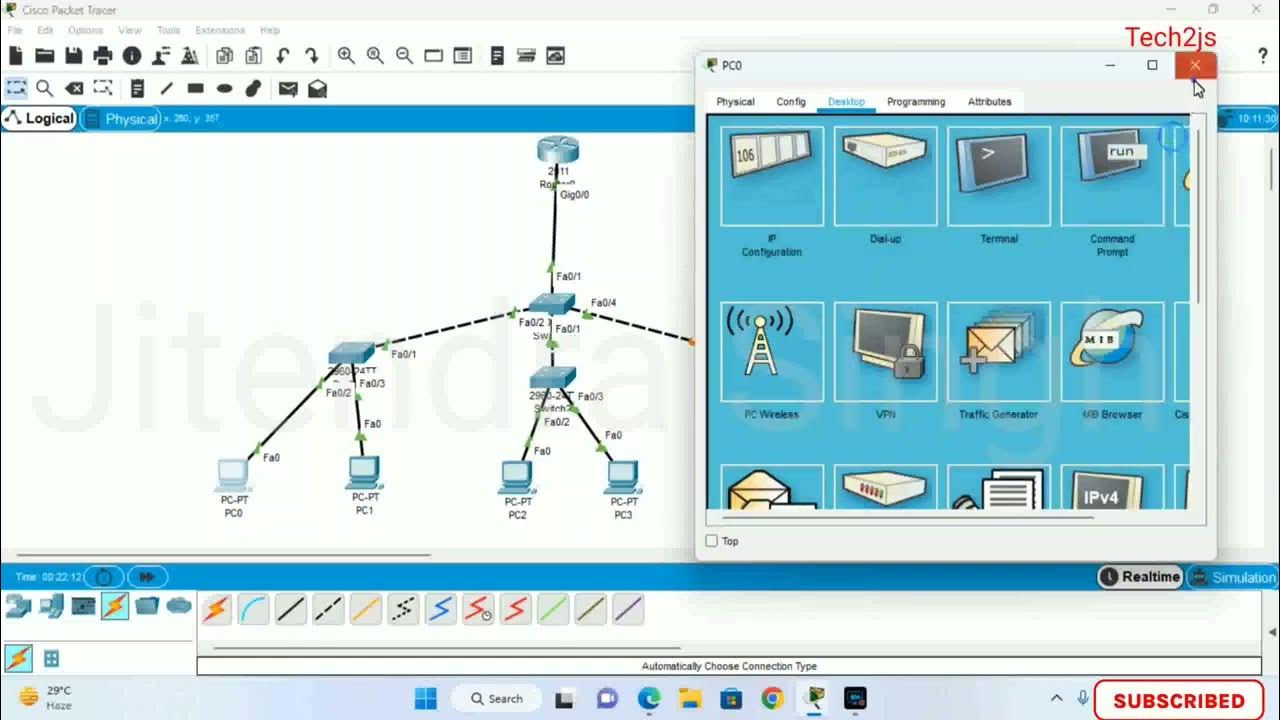Open the Extensions menu
Viewport: 1280px width, 720px height.
(x=219, y=30)
